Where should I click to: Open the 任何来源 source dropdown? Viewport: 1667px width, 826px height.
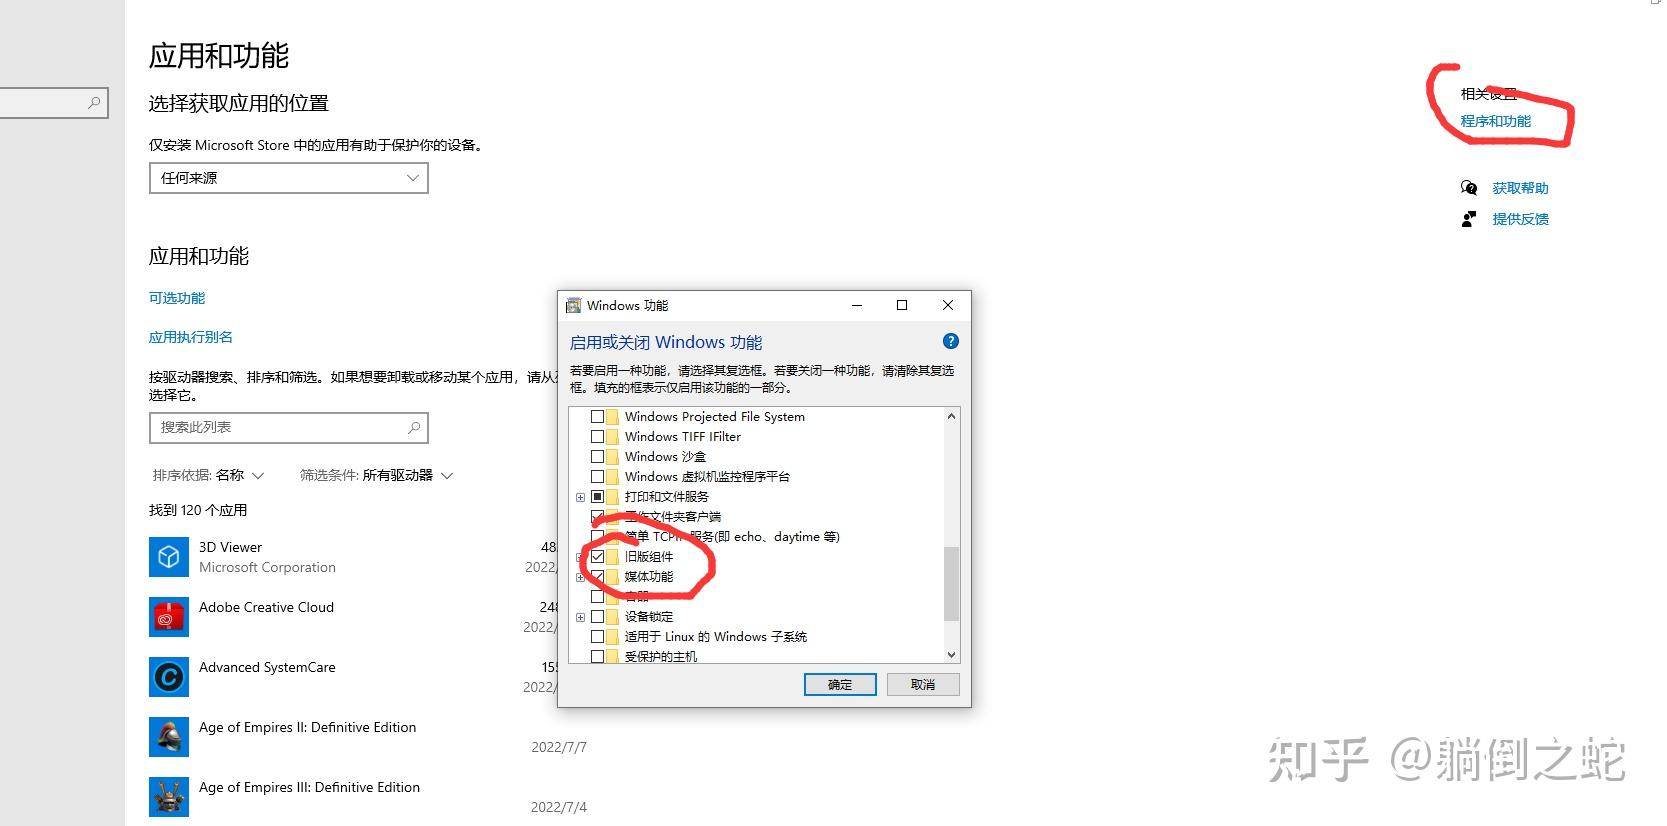(x=289, y=178)
